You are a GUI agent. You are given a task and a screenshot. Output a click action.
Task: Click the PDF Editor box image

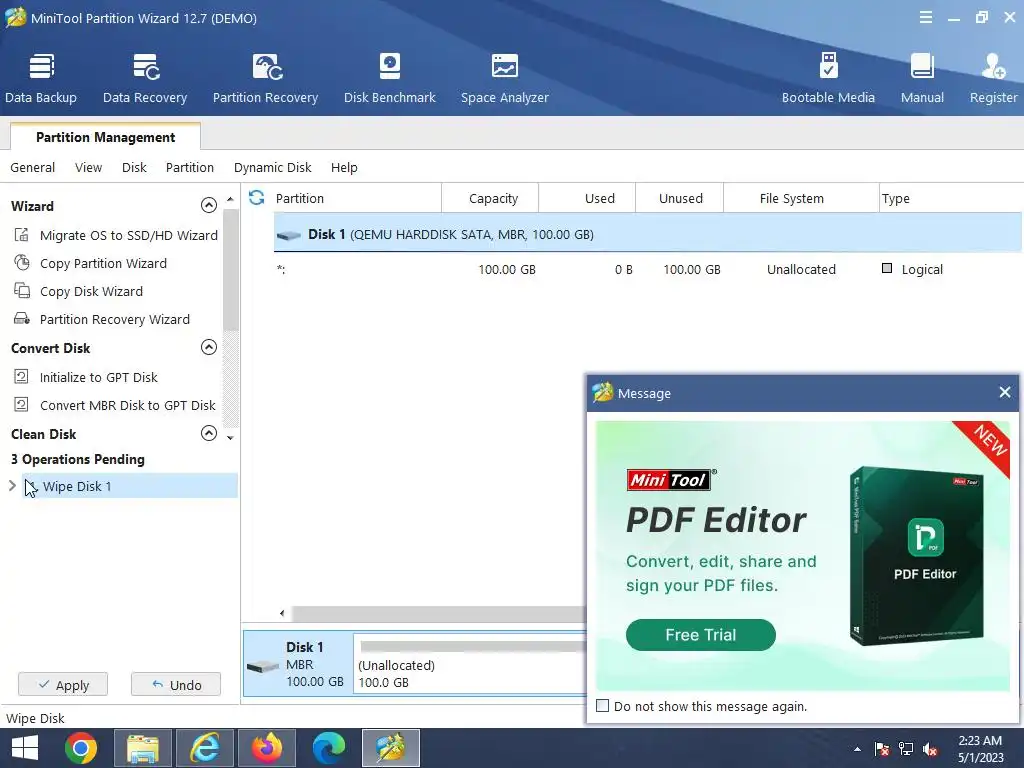point(916,556)
